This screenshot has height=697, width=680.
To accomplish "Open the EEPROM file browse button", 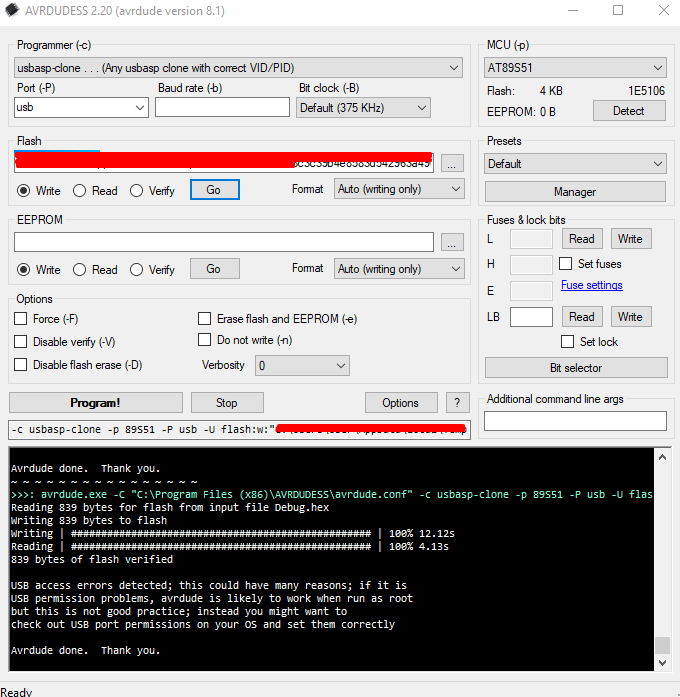I will (x=452, y=242).
